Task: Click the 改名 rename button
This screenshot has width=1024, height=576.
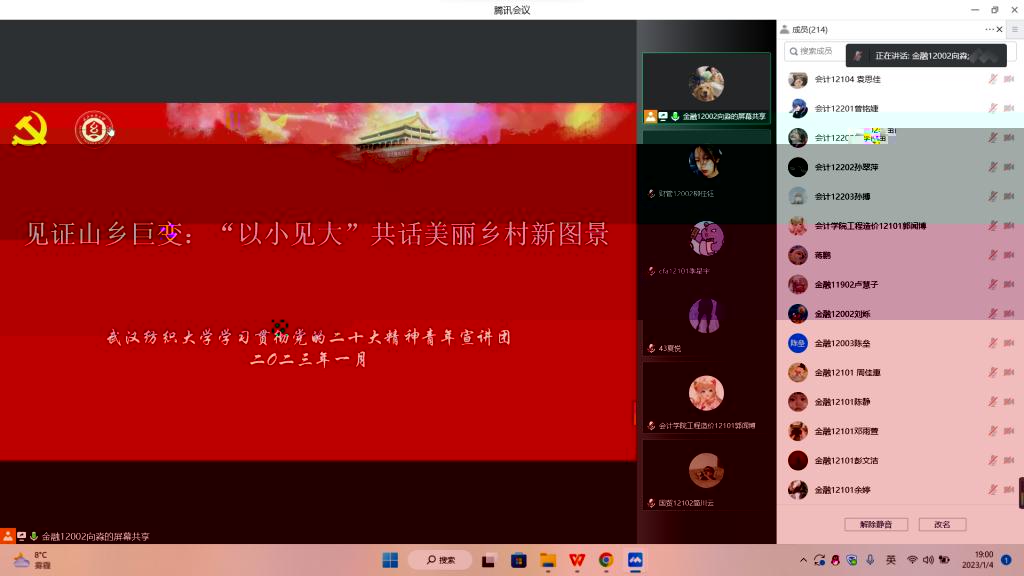Action: pos(942,524)
